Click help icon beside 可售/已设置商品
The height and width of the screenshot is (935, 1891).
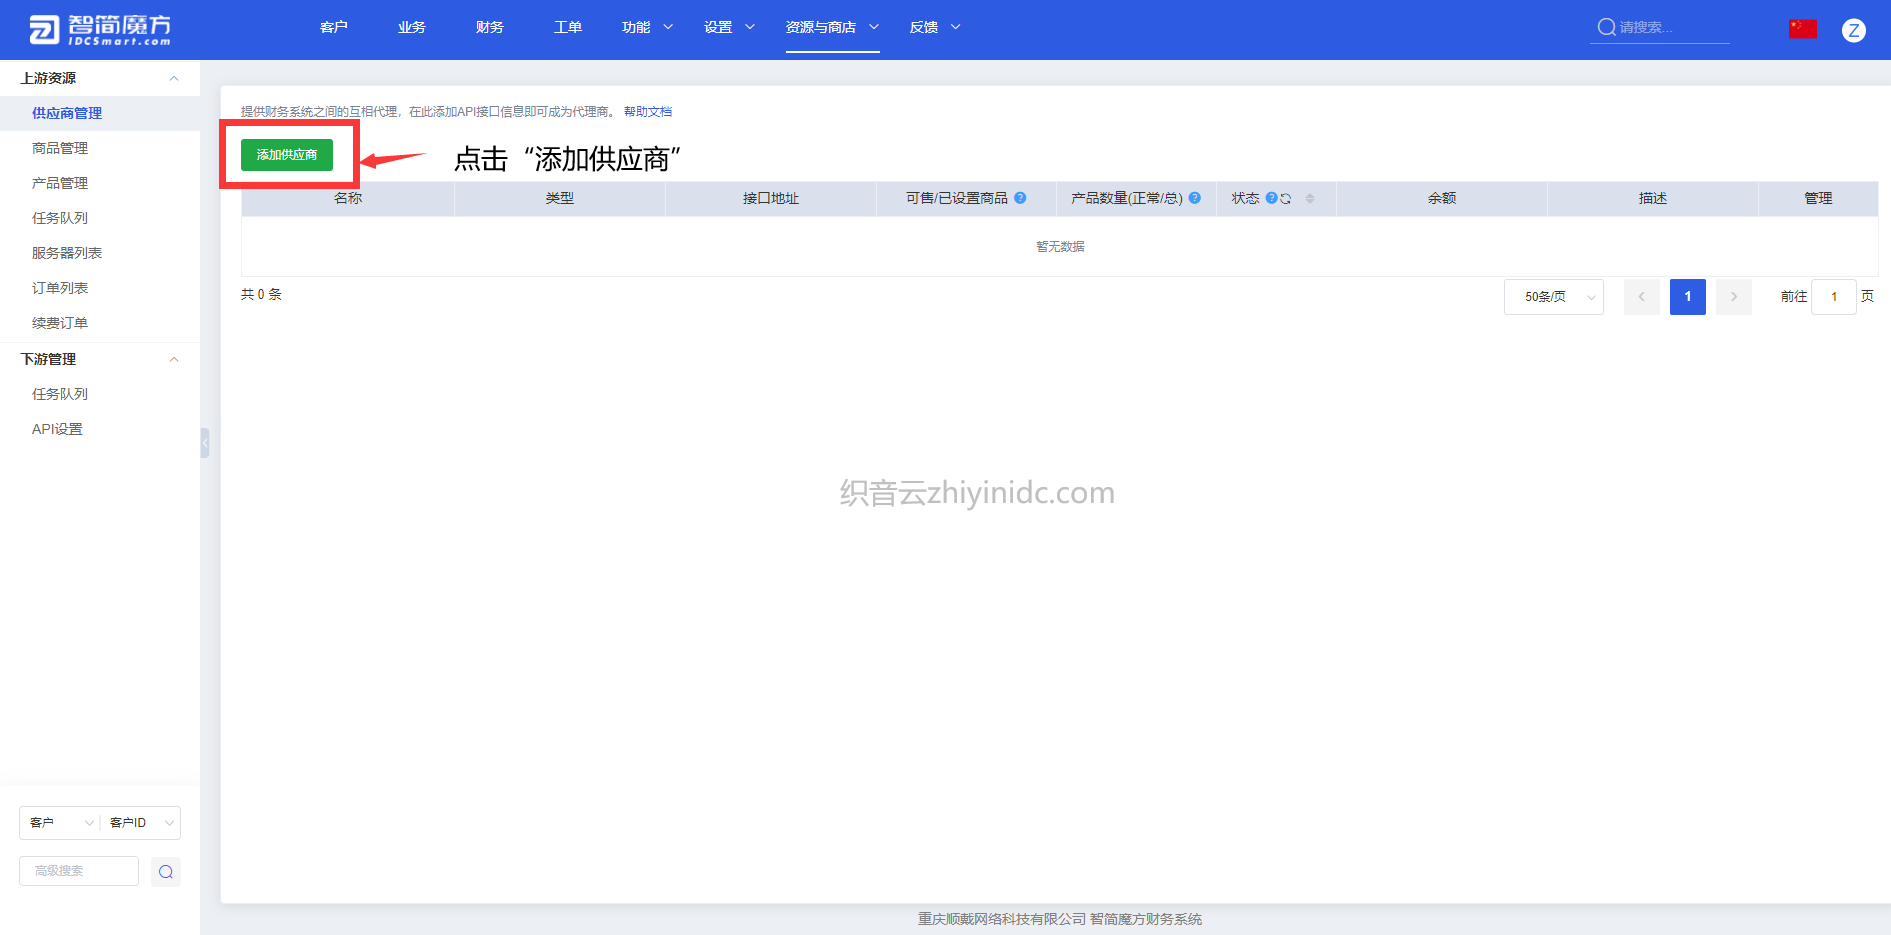pos(1020,198)
